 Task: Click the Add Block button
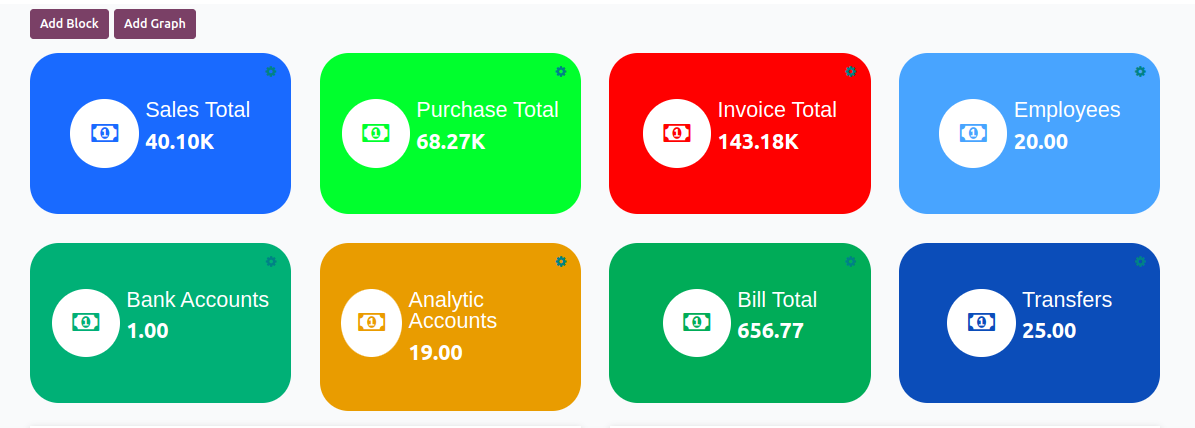coord(69,24)
